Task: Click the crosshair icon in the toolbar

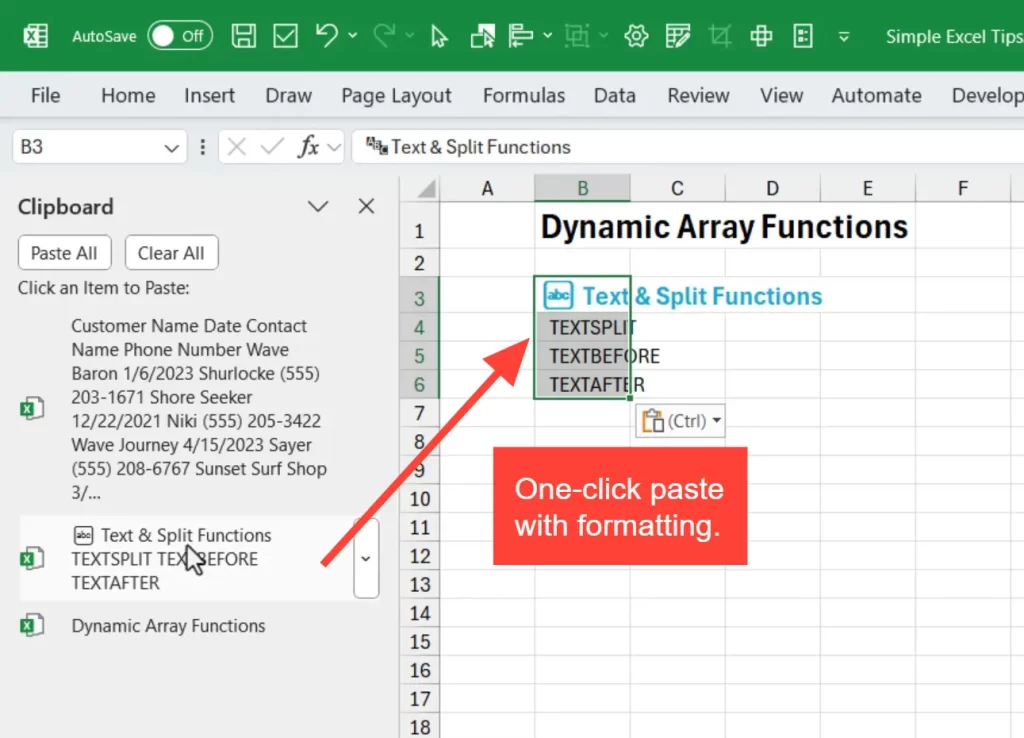Action: (761, 36)
